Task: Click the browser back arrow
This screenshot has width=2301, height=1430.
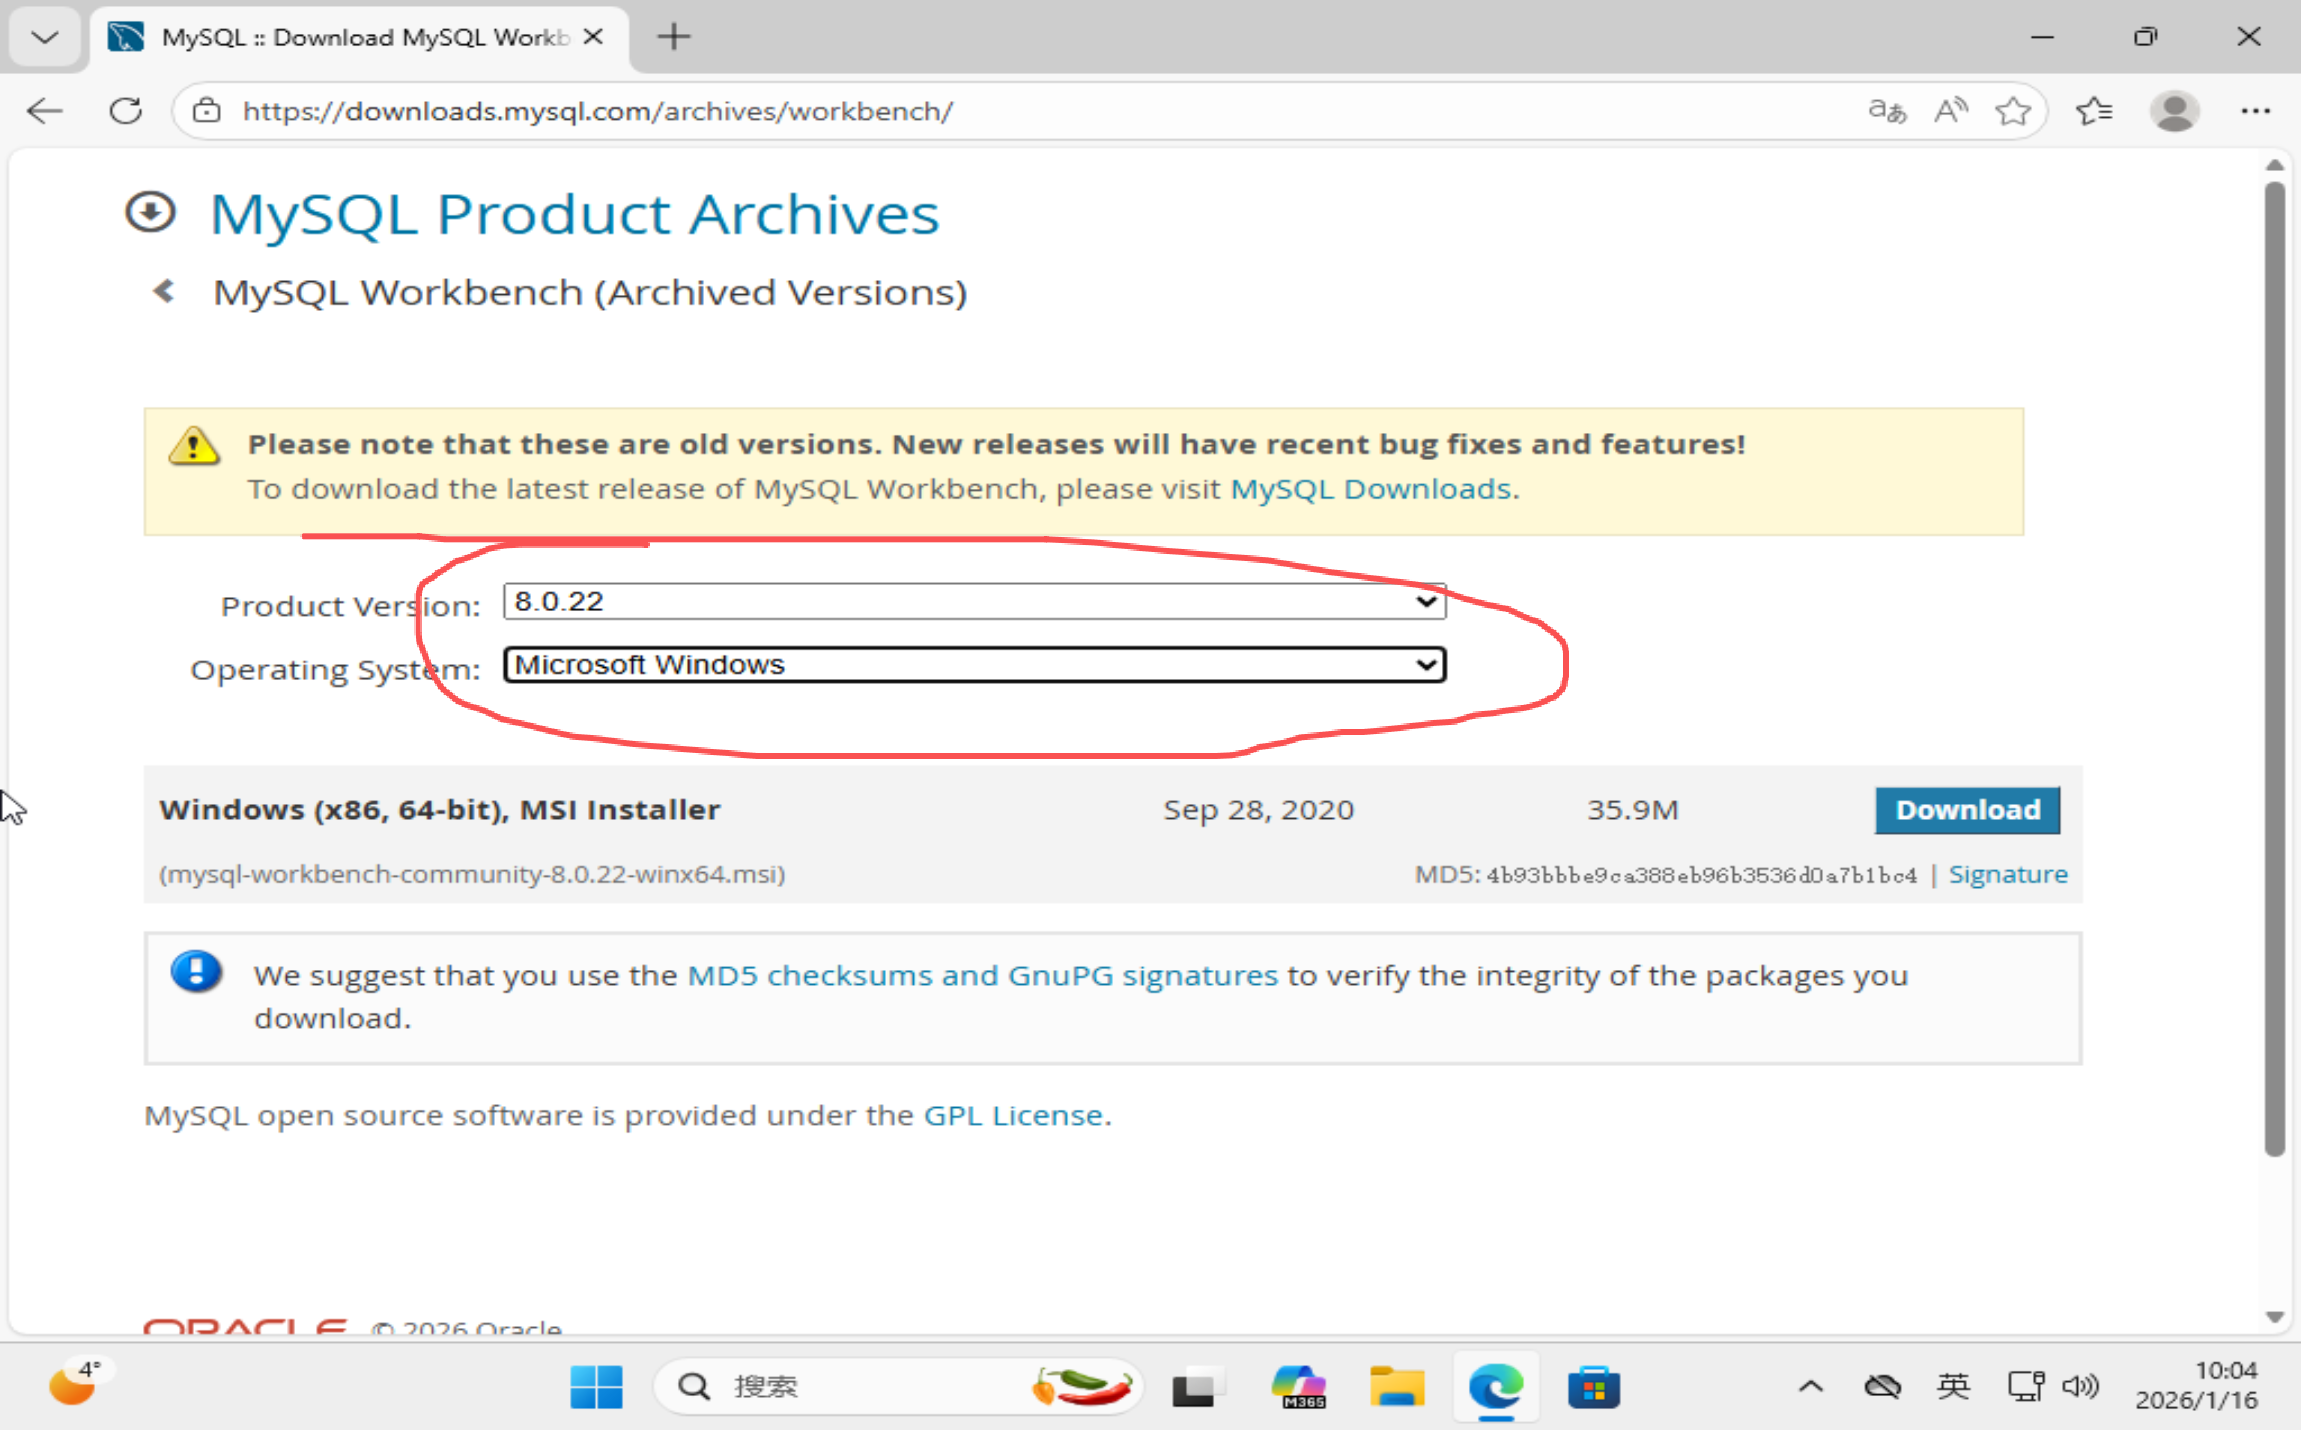Action: [x=45, y=111]
